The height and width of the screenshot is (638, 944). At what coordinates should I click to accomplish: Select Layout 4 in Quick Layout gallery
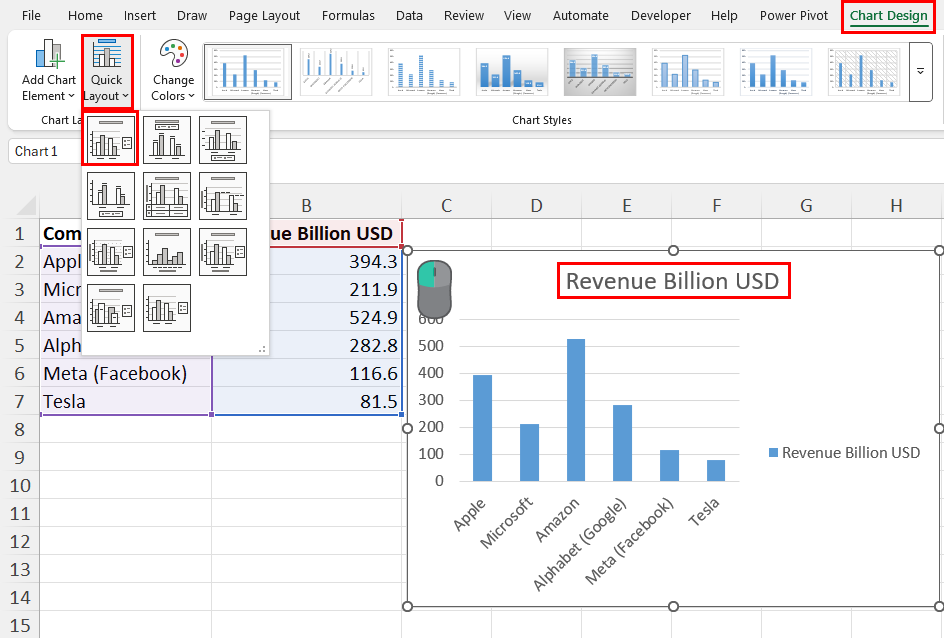[111, 196]
